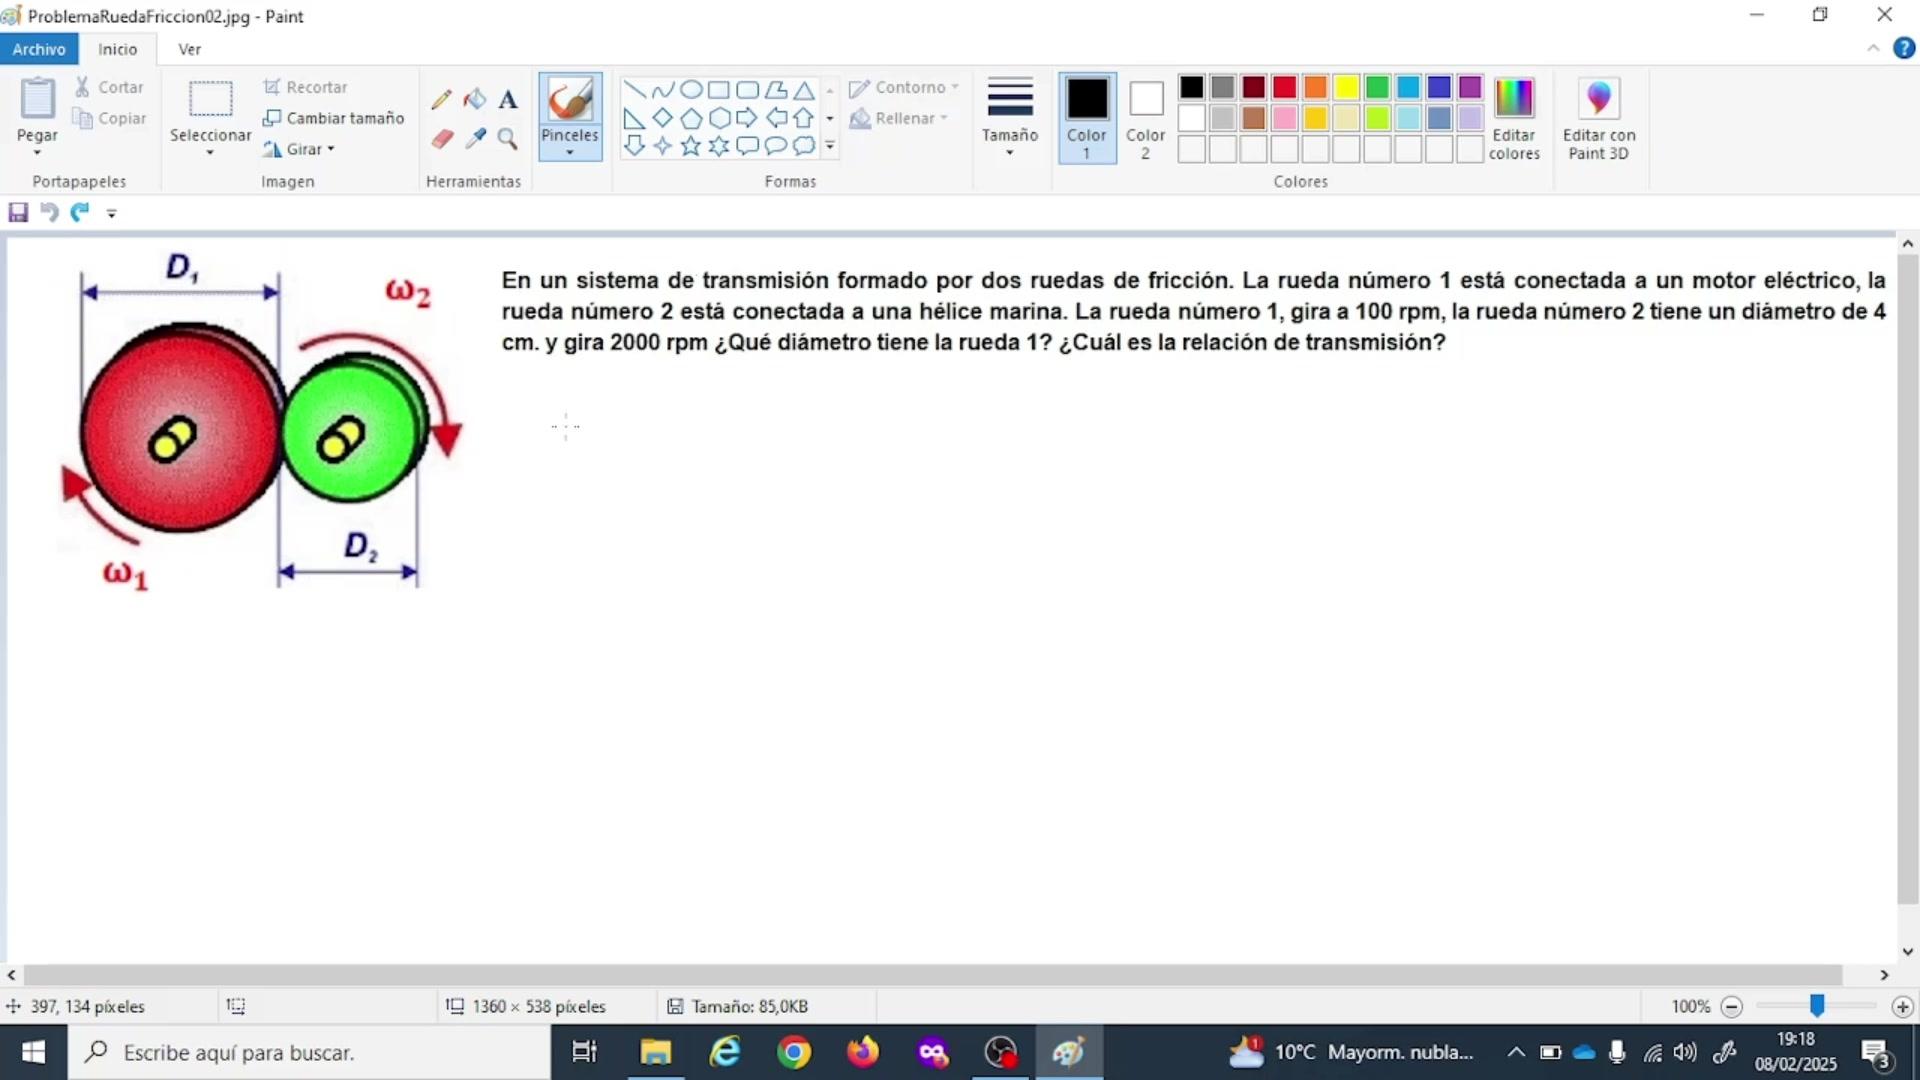This screenshot has width=1920, height=1080.
Task: Select the Magnifier tool
Action: tap(508, 139)
